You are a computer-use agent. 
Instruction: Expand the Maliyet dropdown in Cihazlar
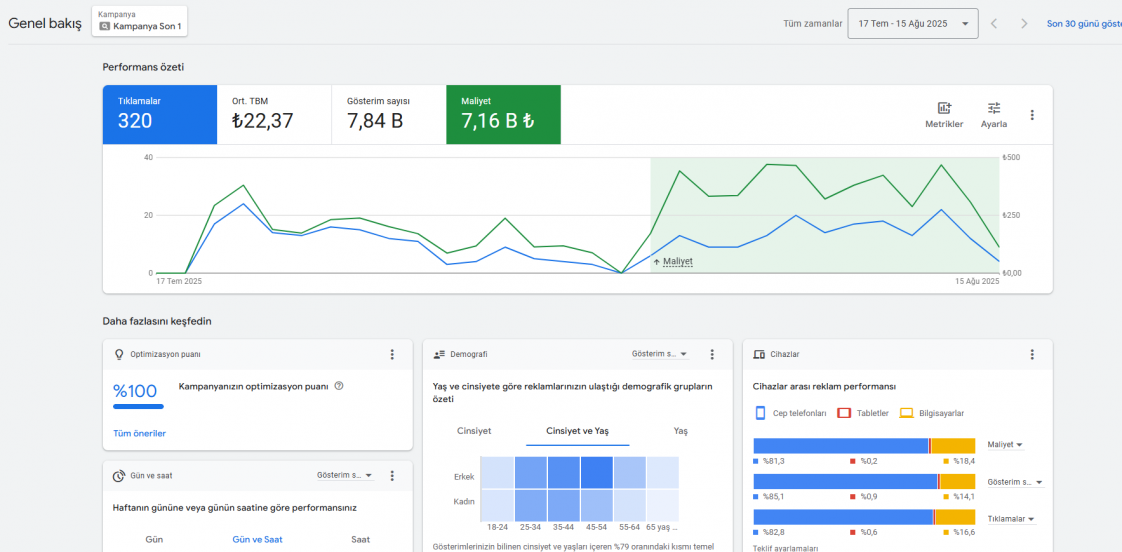coord(1004,445)
